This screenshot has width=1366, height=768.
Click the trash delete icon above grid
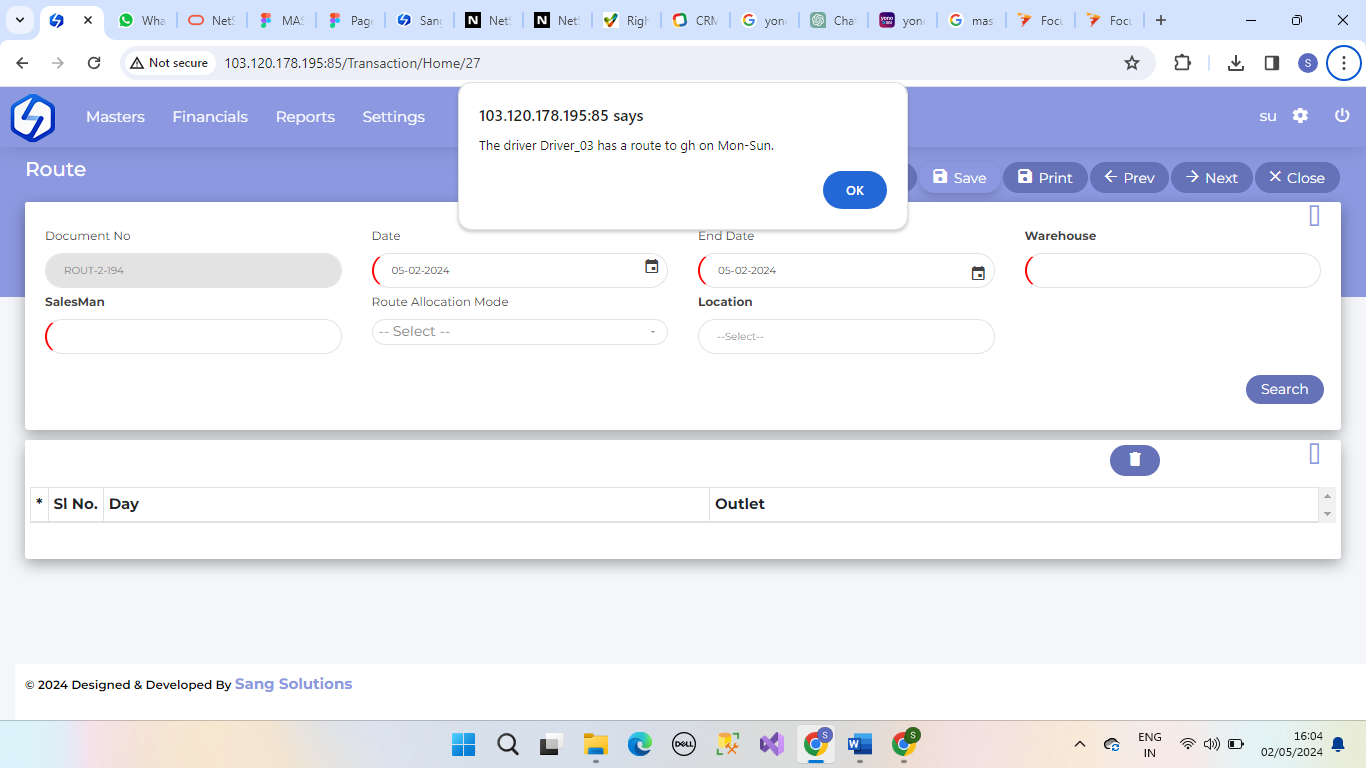click(x=1134, y=460)
